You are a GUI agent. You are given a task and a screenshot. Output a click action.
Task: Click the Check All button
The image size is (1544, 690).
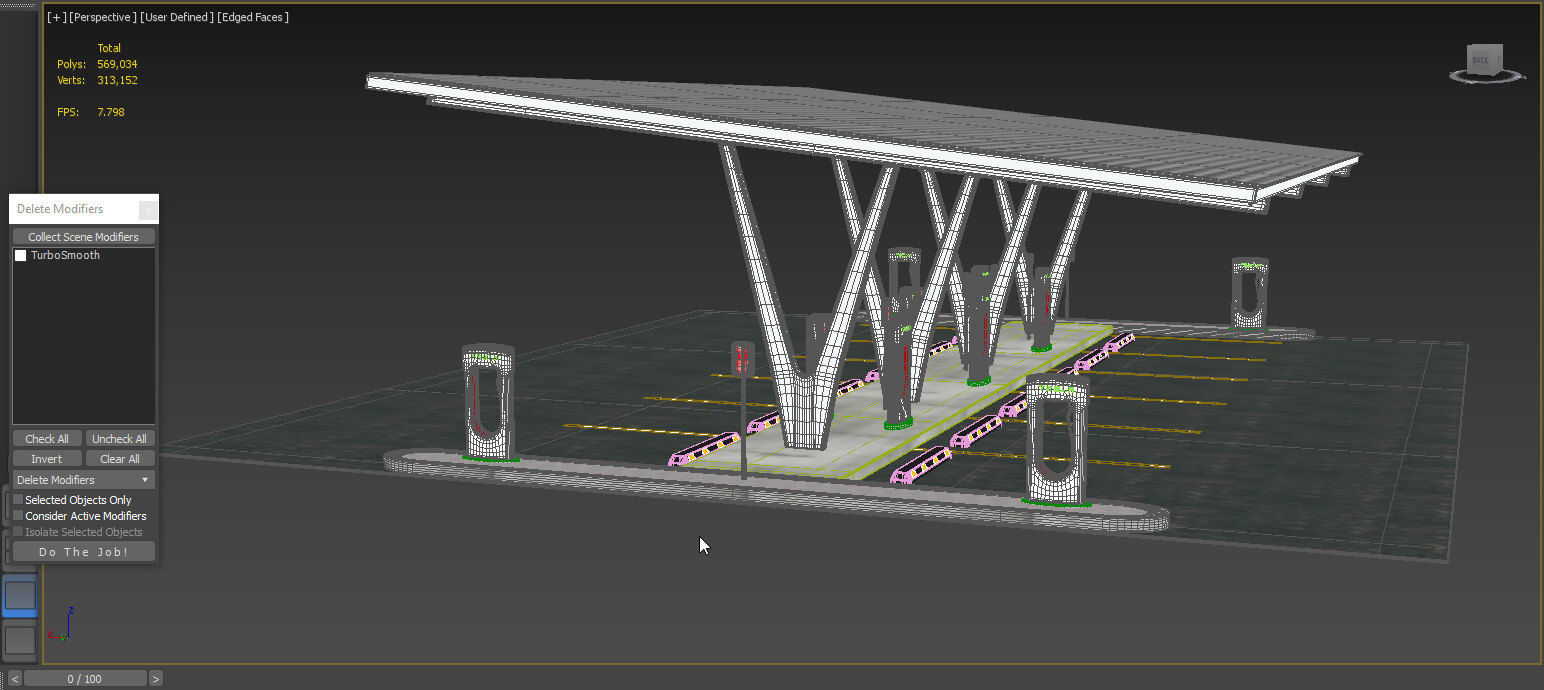(46, 438)
